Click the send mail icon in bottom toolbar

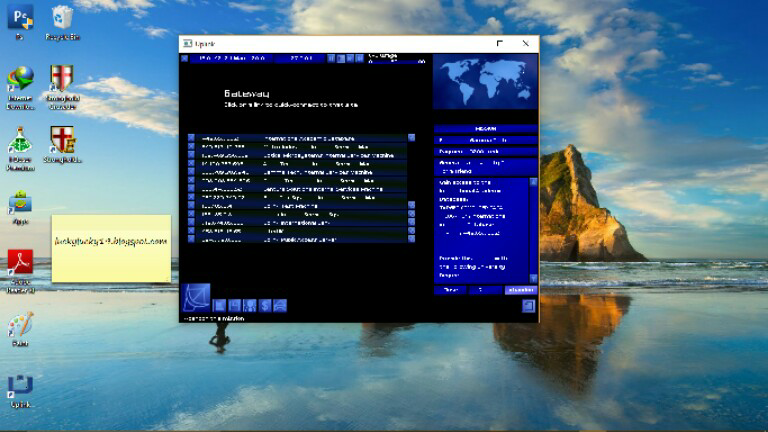coord(281,305)
